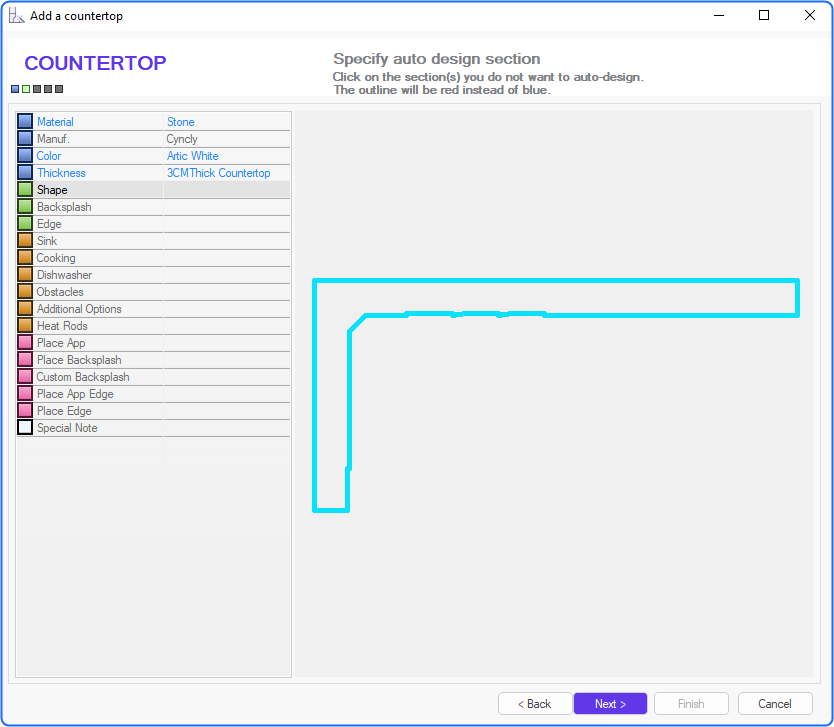The height and width of the screenshot is (727, 834).
Task: Open the Color step
Action: 49,156
